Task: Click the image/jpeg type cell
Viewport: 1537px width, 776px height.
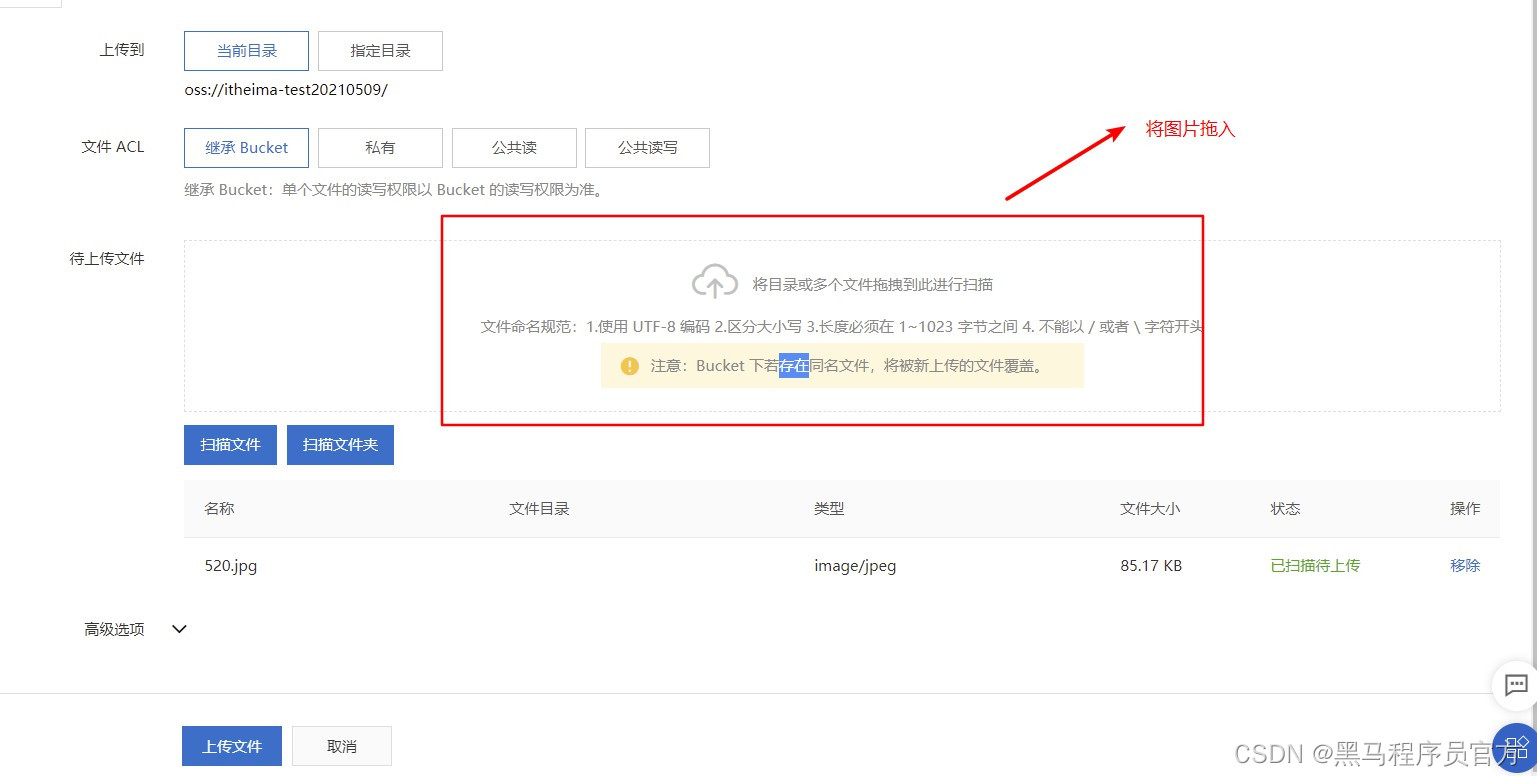Action: point(855,566)
